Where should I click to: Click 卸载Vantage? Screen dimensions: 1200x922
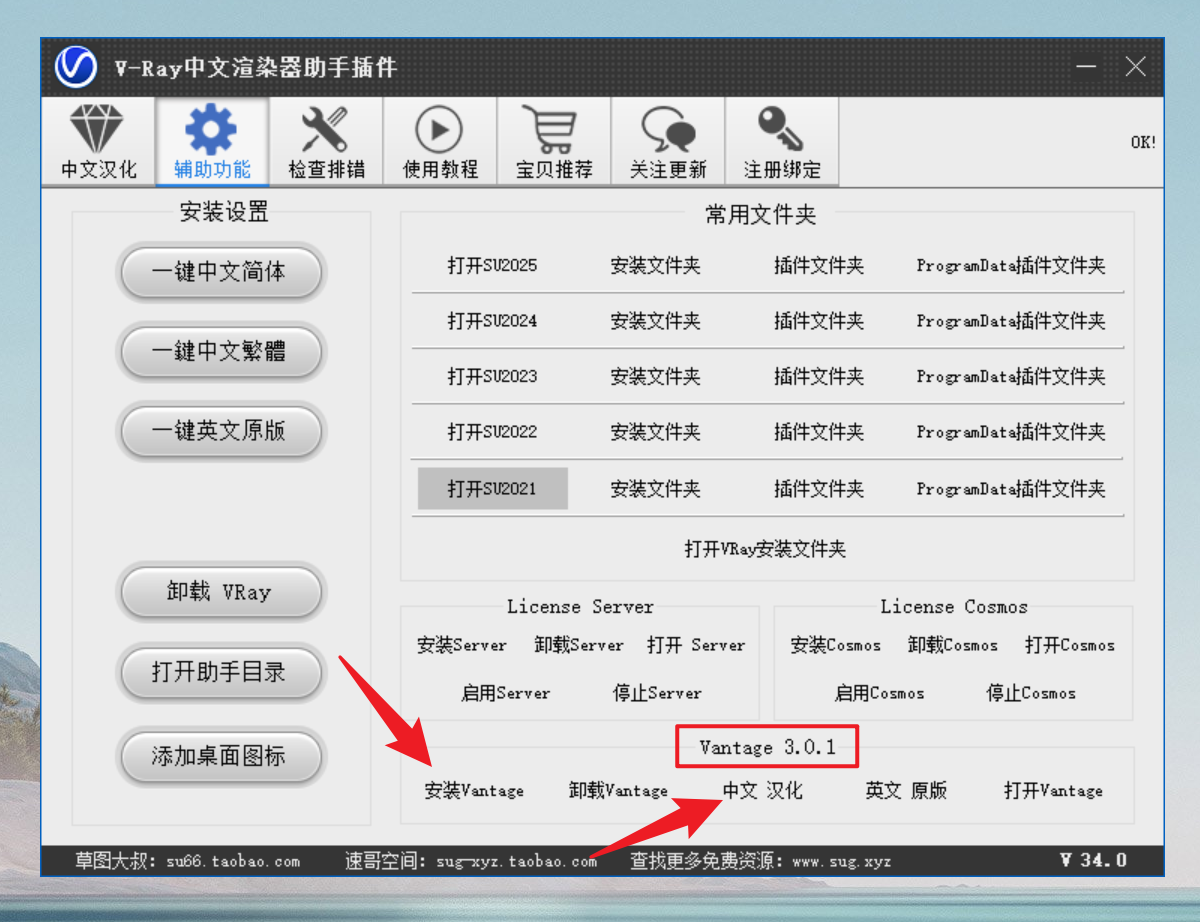[619, 791]
